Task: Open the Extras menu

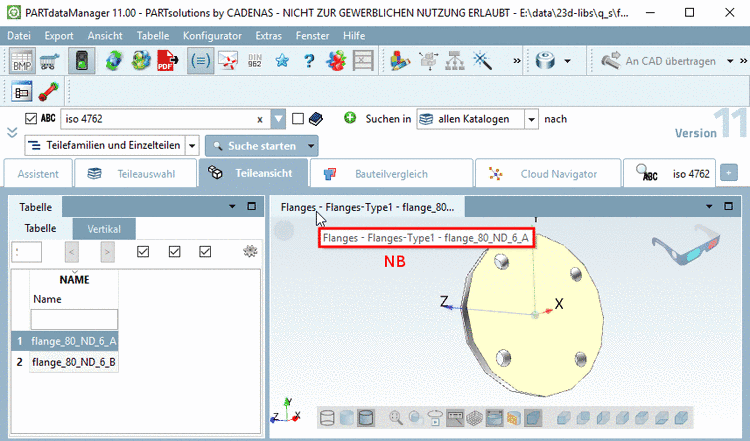Action: (268, 36)
